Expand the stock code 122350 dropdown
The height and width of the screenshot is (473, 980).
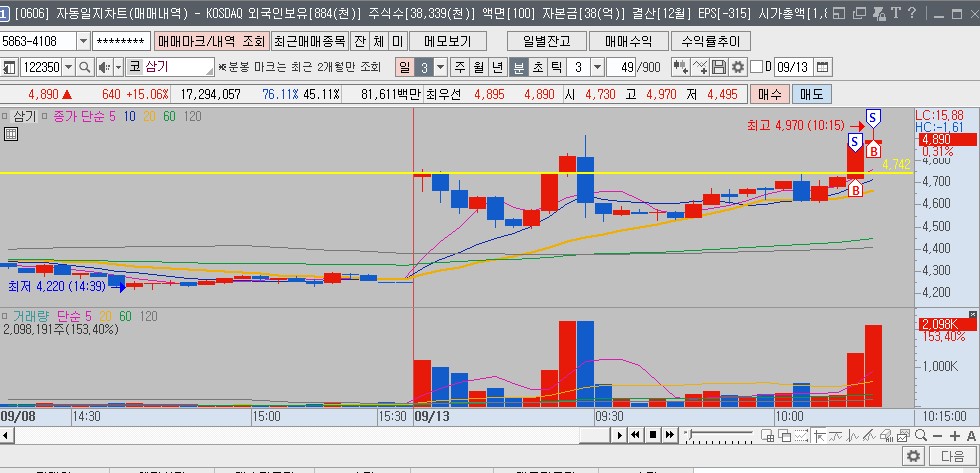(69, 67)
